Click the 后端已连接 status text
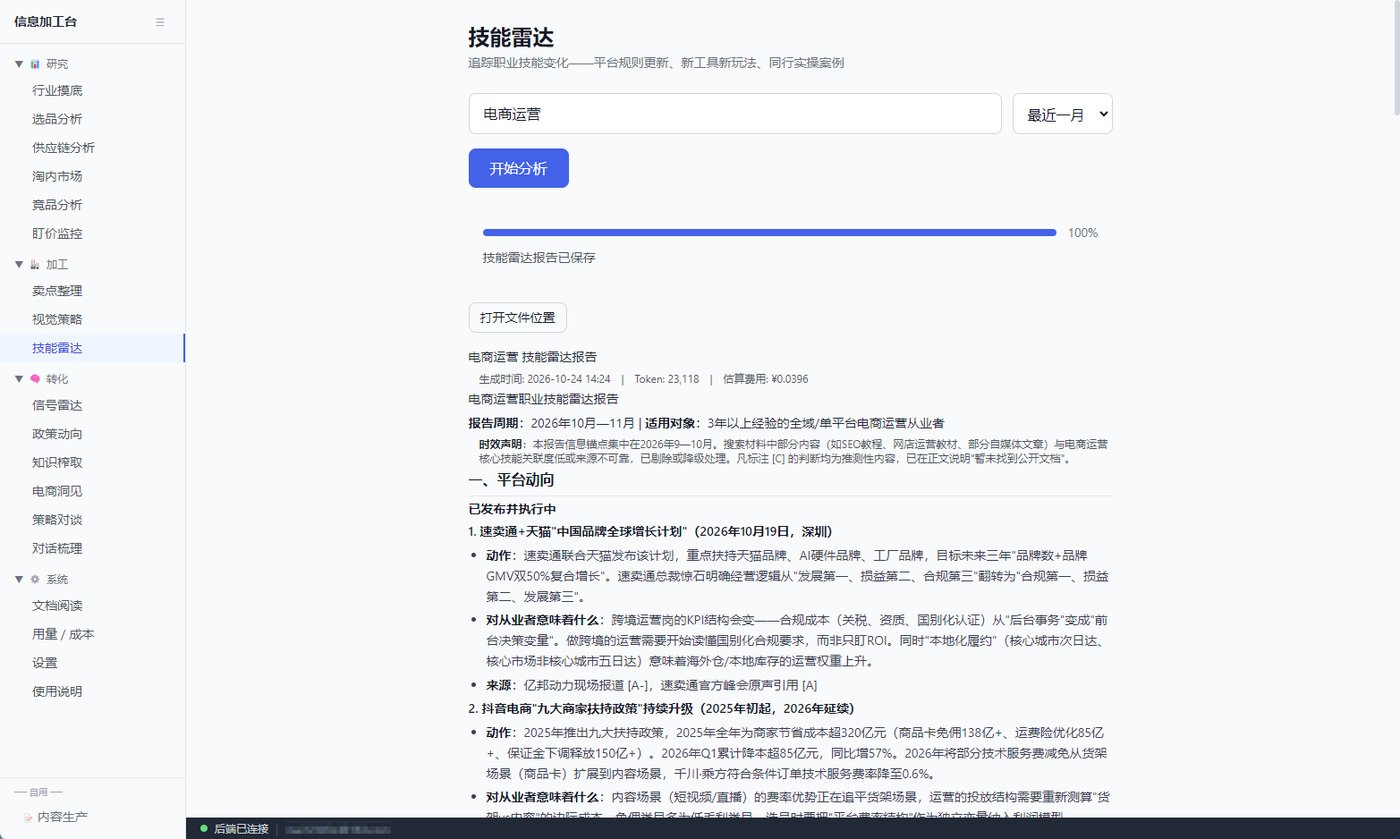This screenshot has height=839, width=1400. 241,829
